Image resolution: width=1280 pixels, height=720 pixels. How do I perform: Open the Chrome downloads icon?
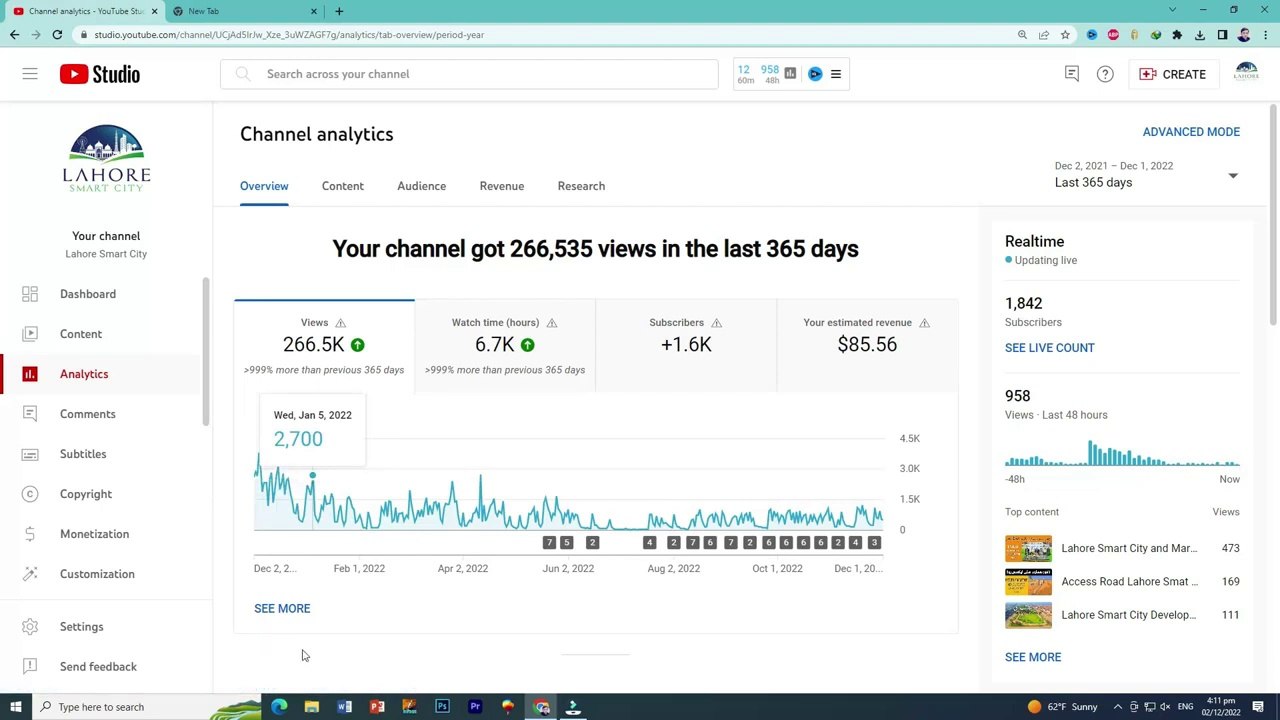coord(1200,35)
